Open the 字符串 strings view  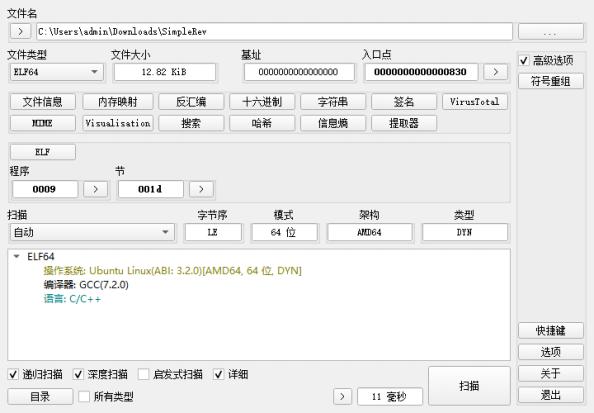tap(333, 102)
